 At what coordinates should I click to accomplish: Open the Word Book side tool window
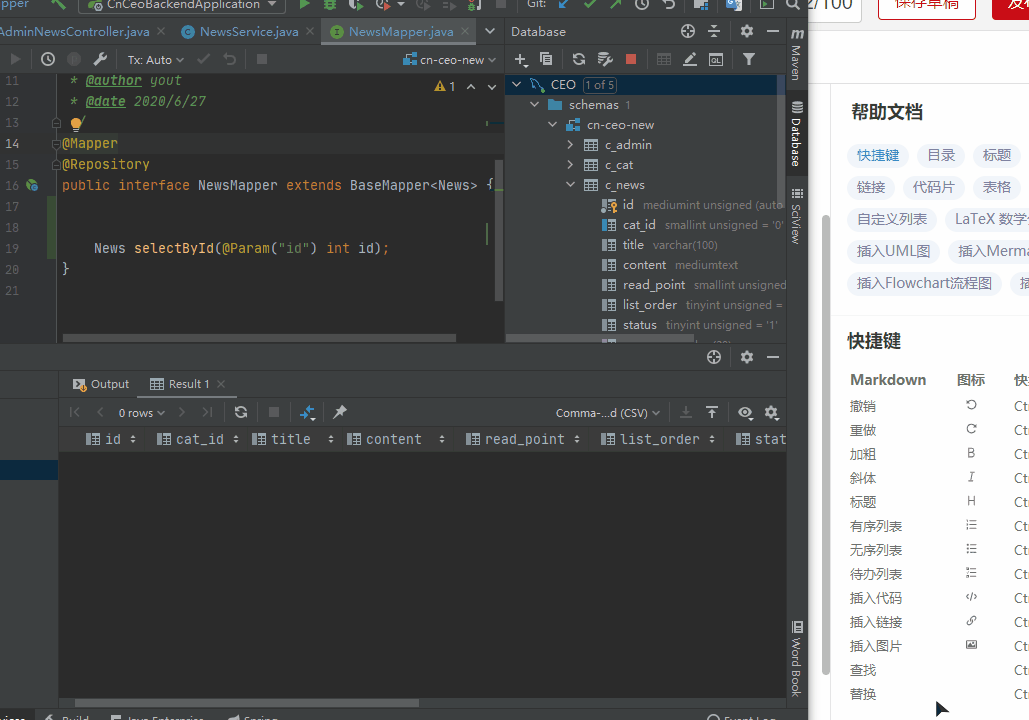[x=797, y=658]
